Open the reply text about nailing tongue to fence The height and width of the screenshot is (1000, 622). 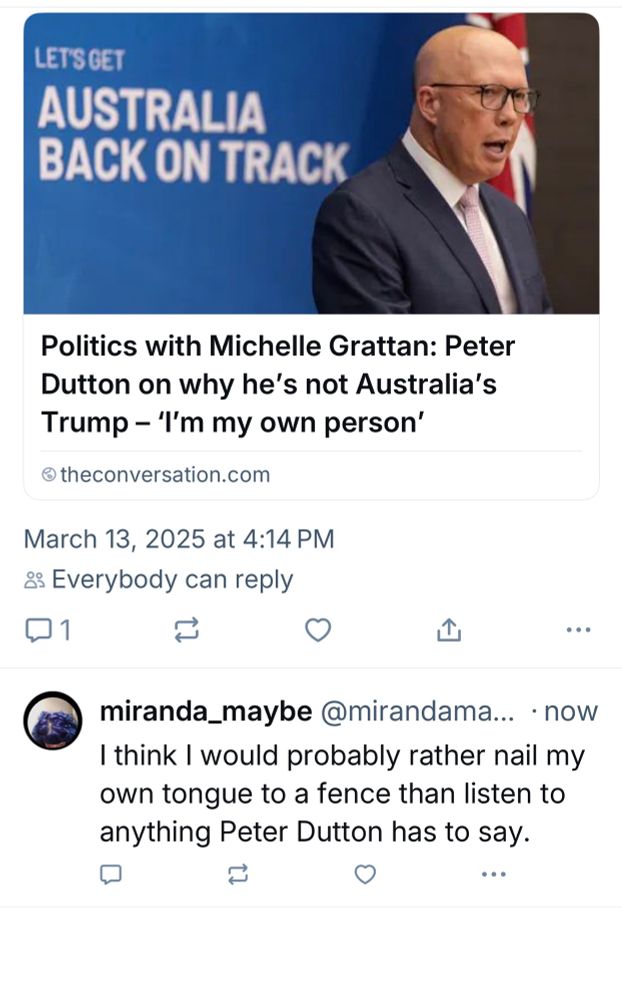pos(342,793)
